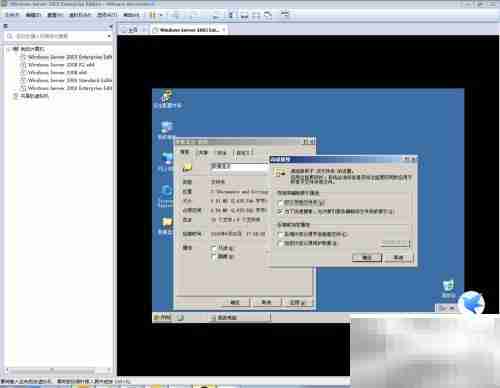
Task: Collapse the 我的计算机 tree node
Action: 8,49
